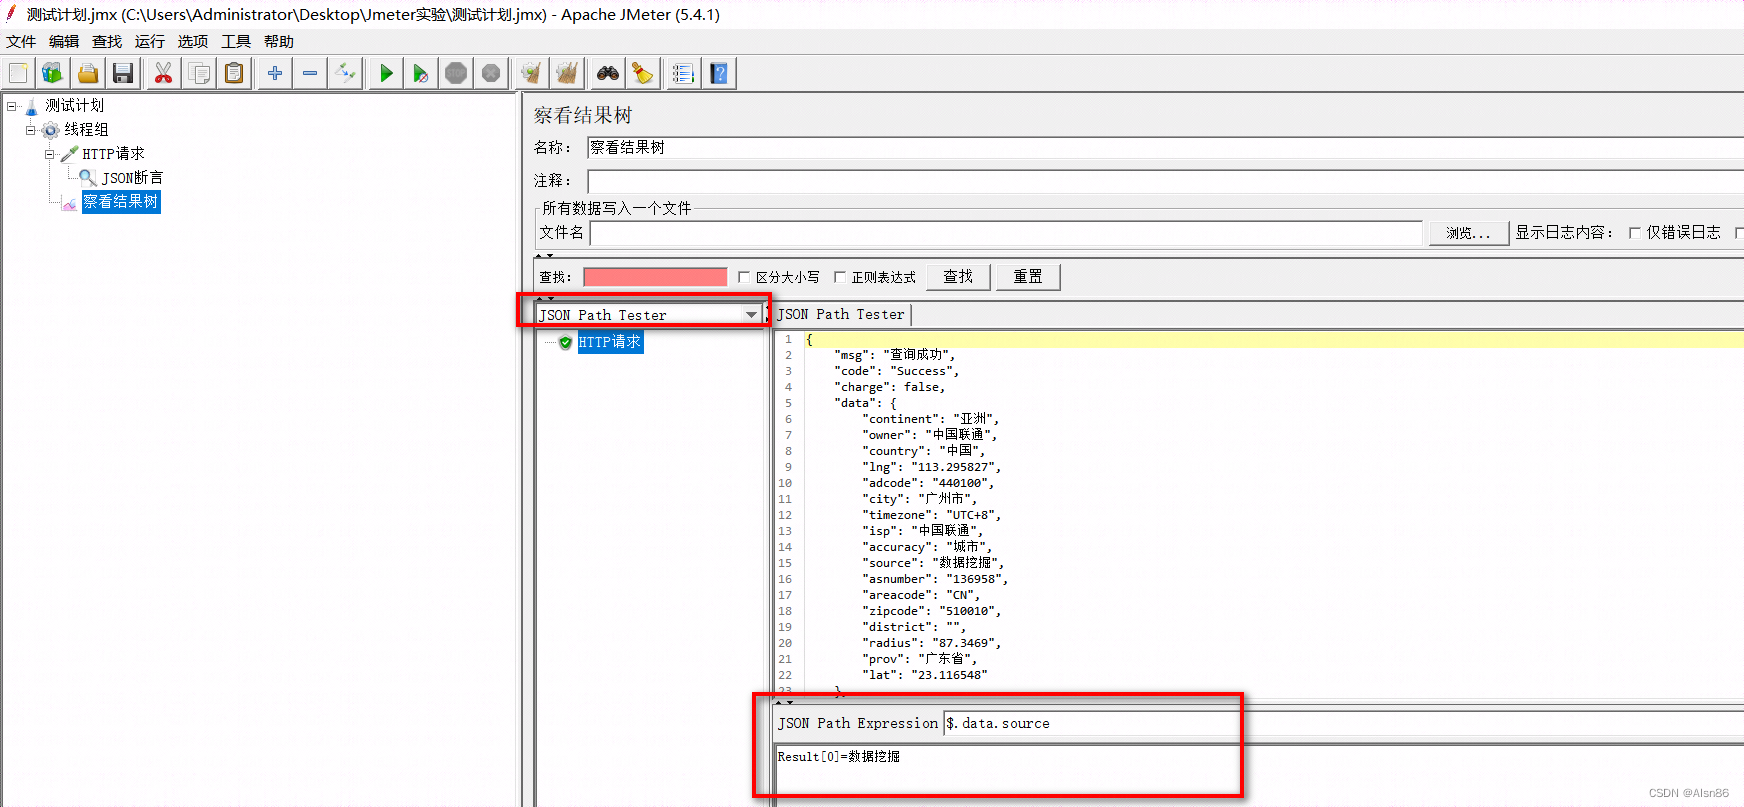The image size is (1744, 807).
Task: Select 测试计划 in the tree
Action: tap(74, 105)
